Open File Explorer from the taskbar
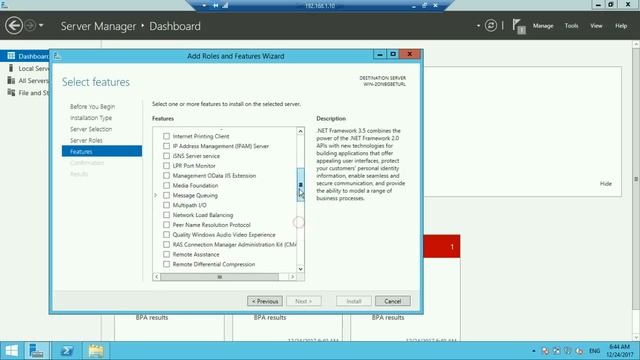The width and height of the screenshot is (640, 360). coord(96,351)
